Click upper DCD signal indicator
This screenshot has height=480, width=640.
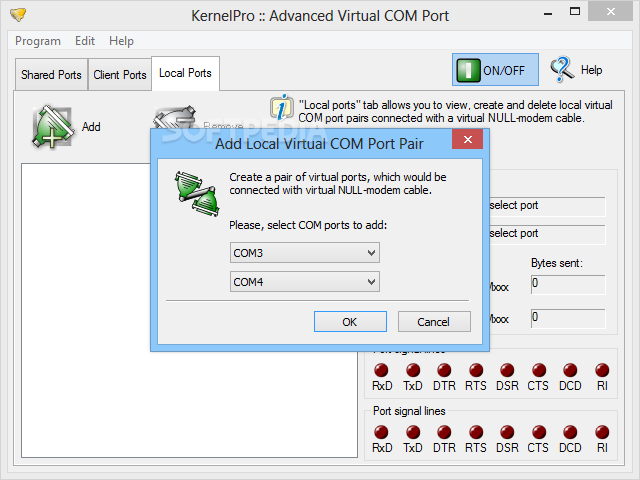click(x=570, y=370)
